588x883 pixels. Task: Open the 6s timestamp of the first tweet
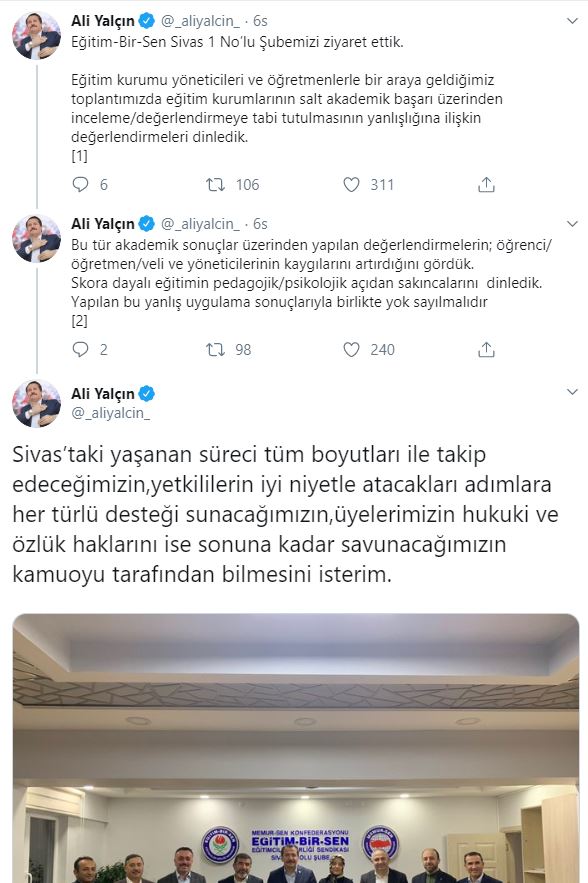[x=260, y=21]
